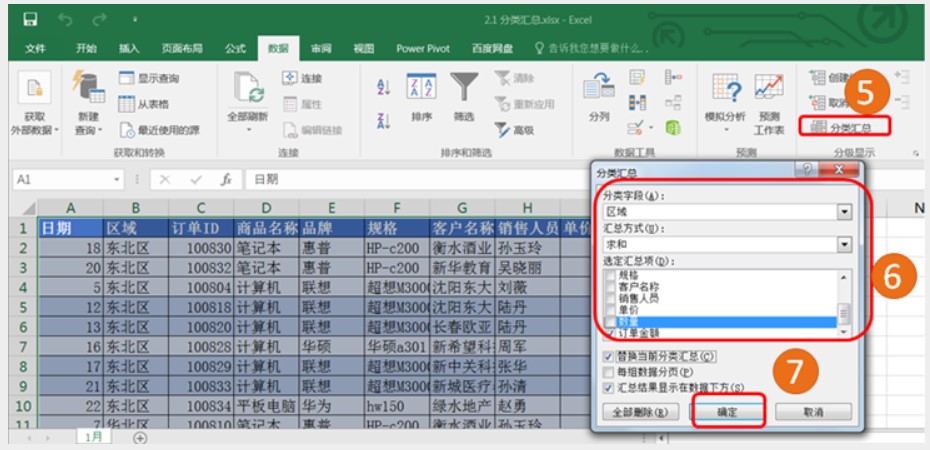
Task: Click the Consolidate icon in 数据工具
Action: (x=673, y=77)
